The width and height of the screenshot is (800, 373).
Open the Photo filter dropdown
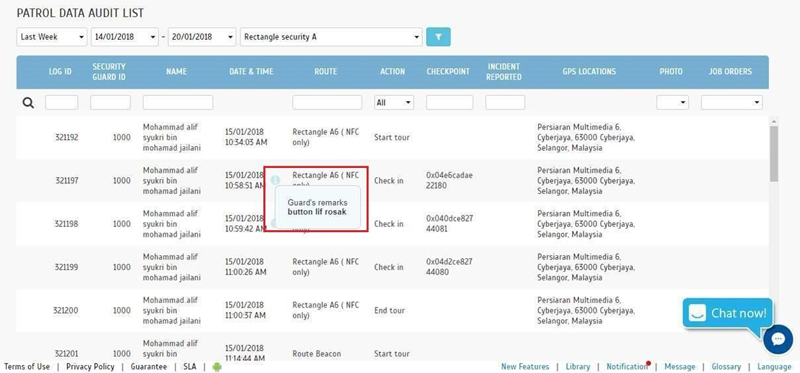tap(672, 103)
